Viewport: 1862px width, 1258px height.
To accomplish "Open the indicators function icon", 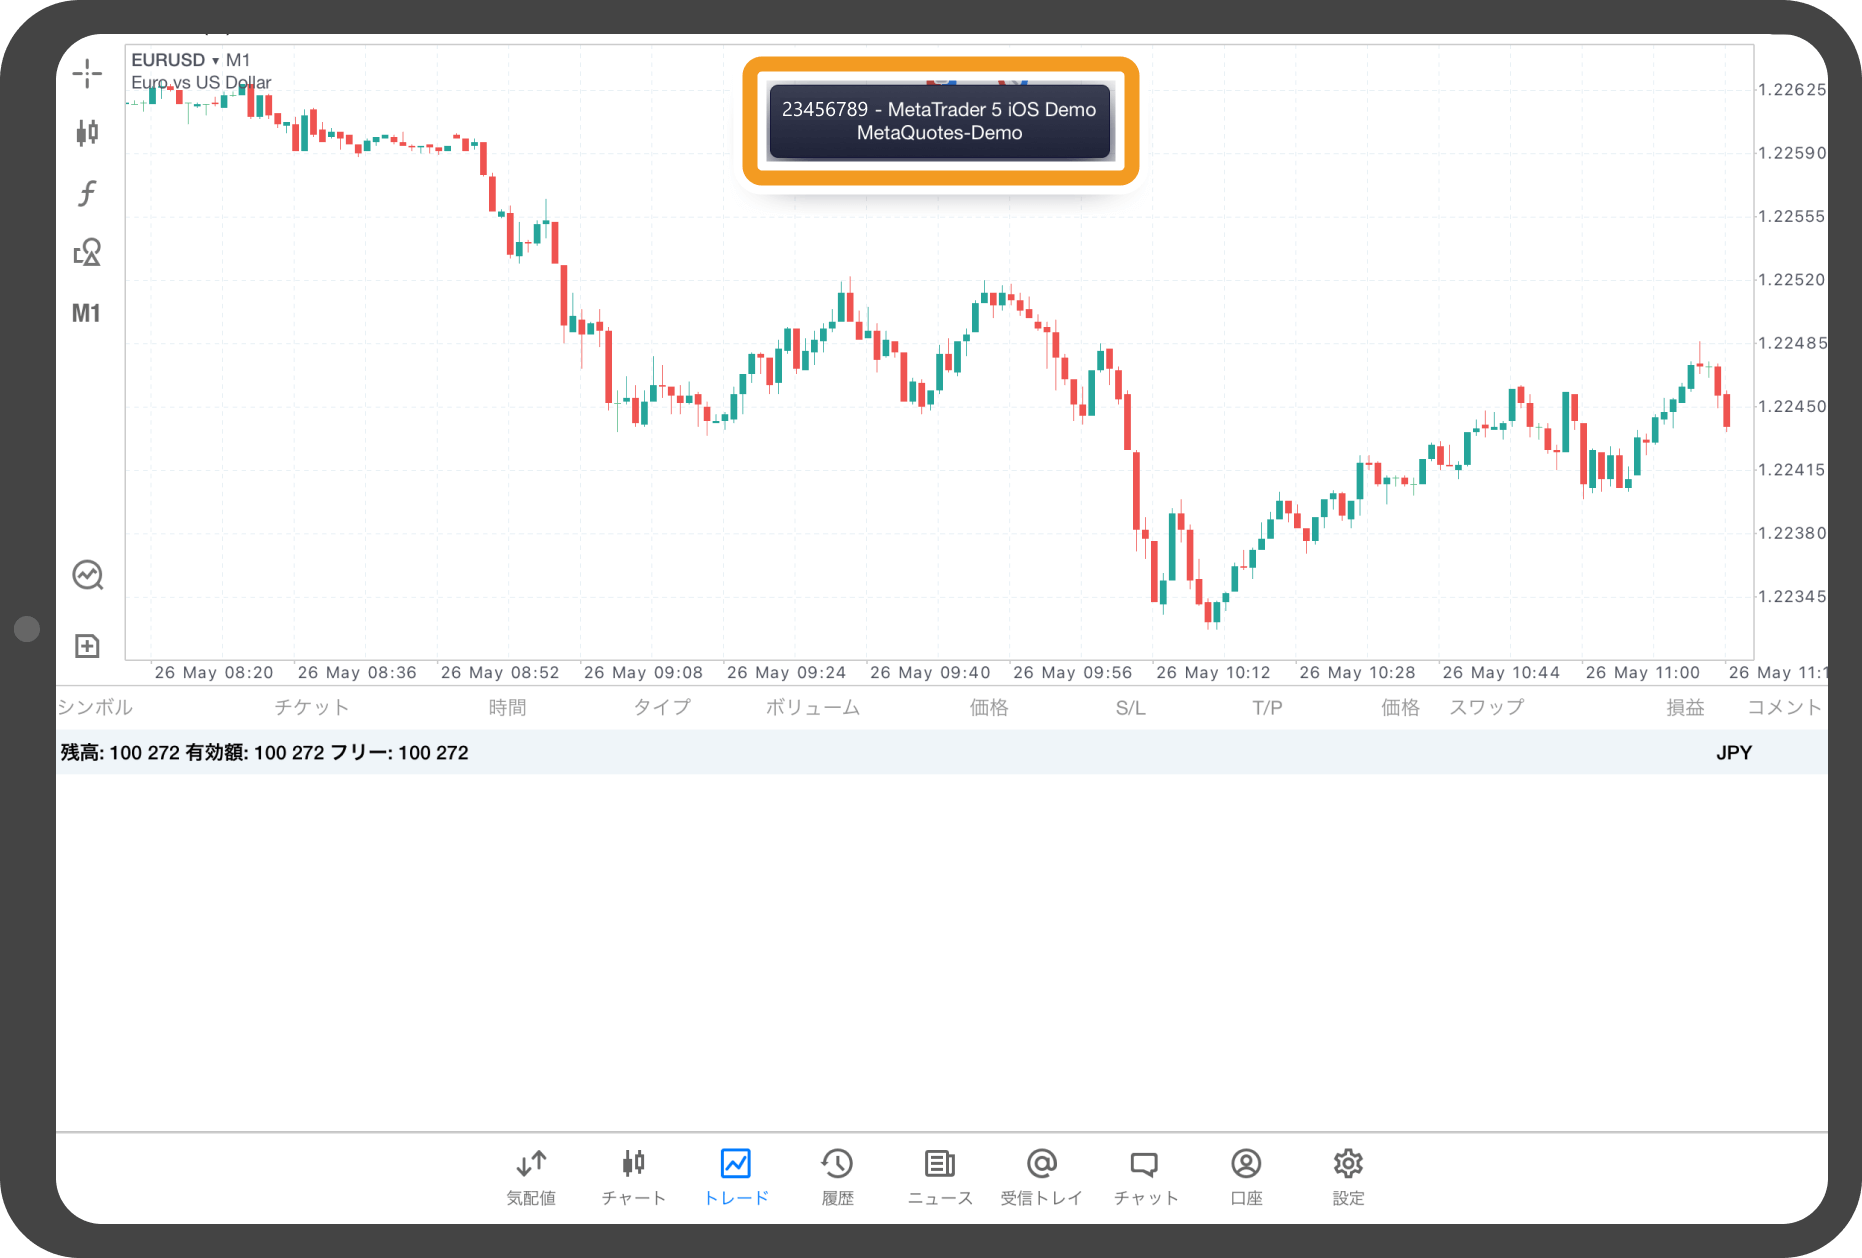I will click(87, 192).
